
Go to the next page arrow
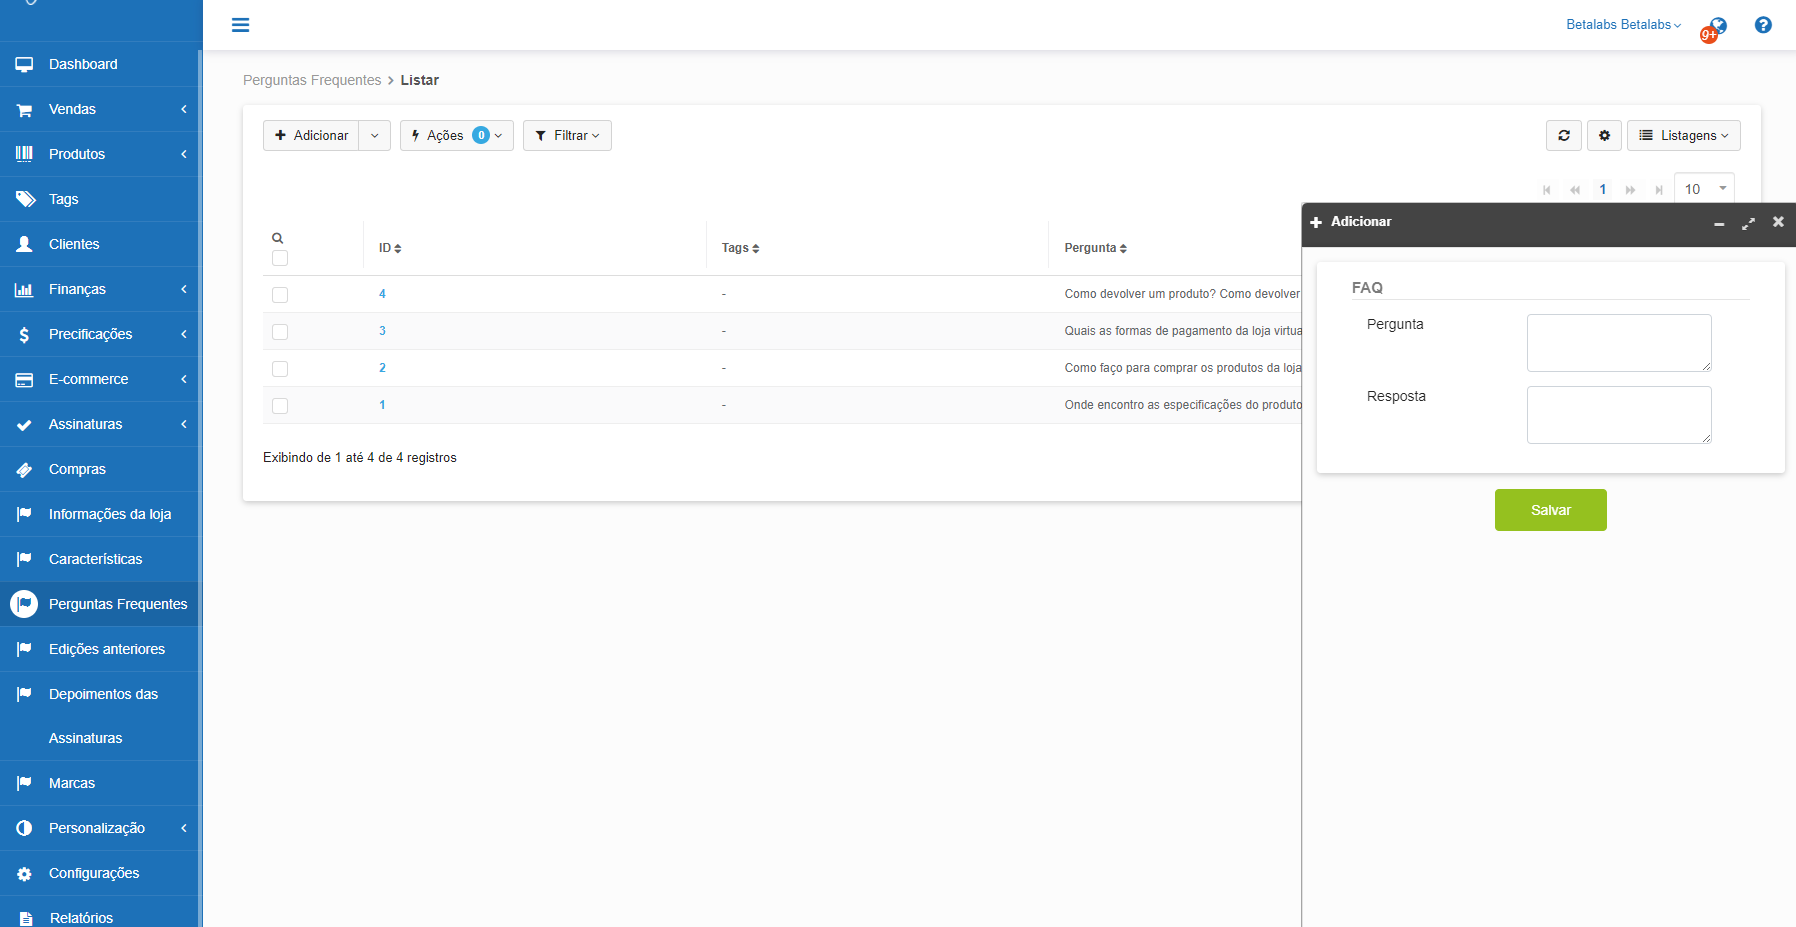(x=1630, y=190)
